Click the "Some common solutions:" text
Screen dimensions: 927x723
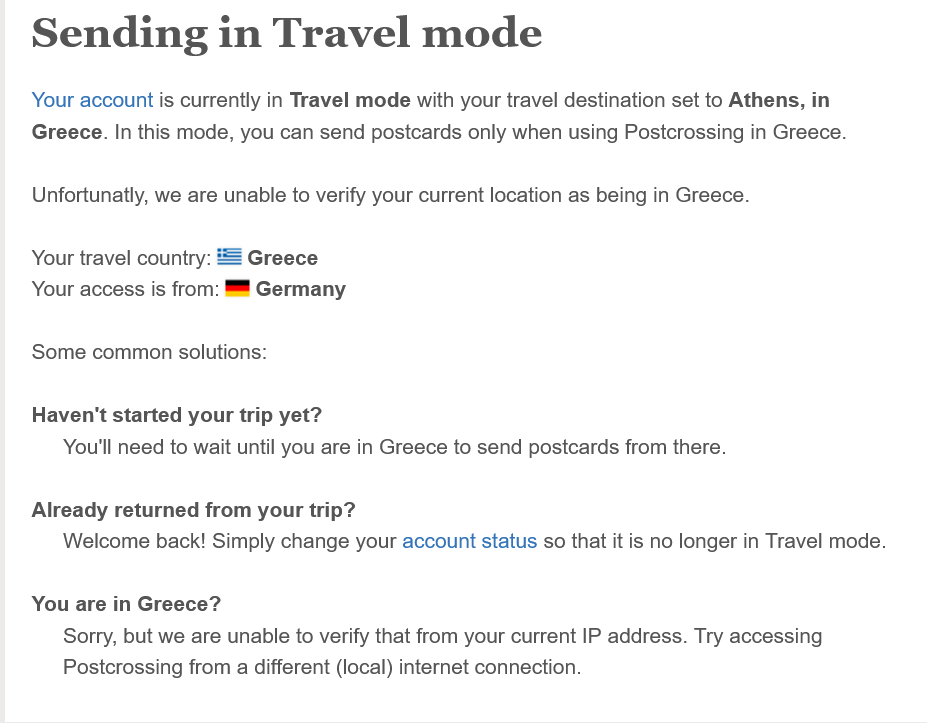(x=148, y=352)
